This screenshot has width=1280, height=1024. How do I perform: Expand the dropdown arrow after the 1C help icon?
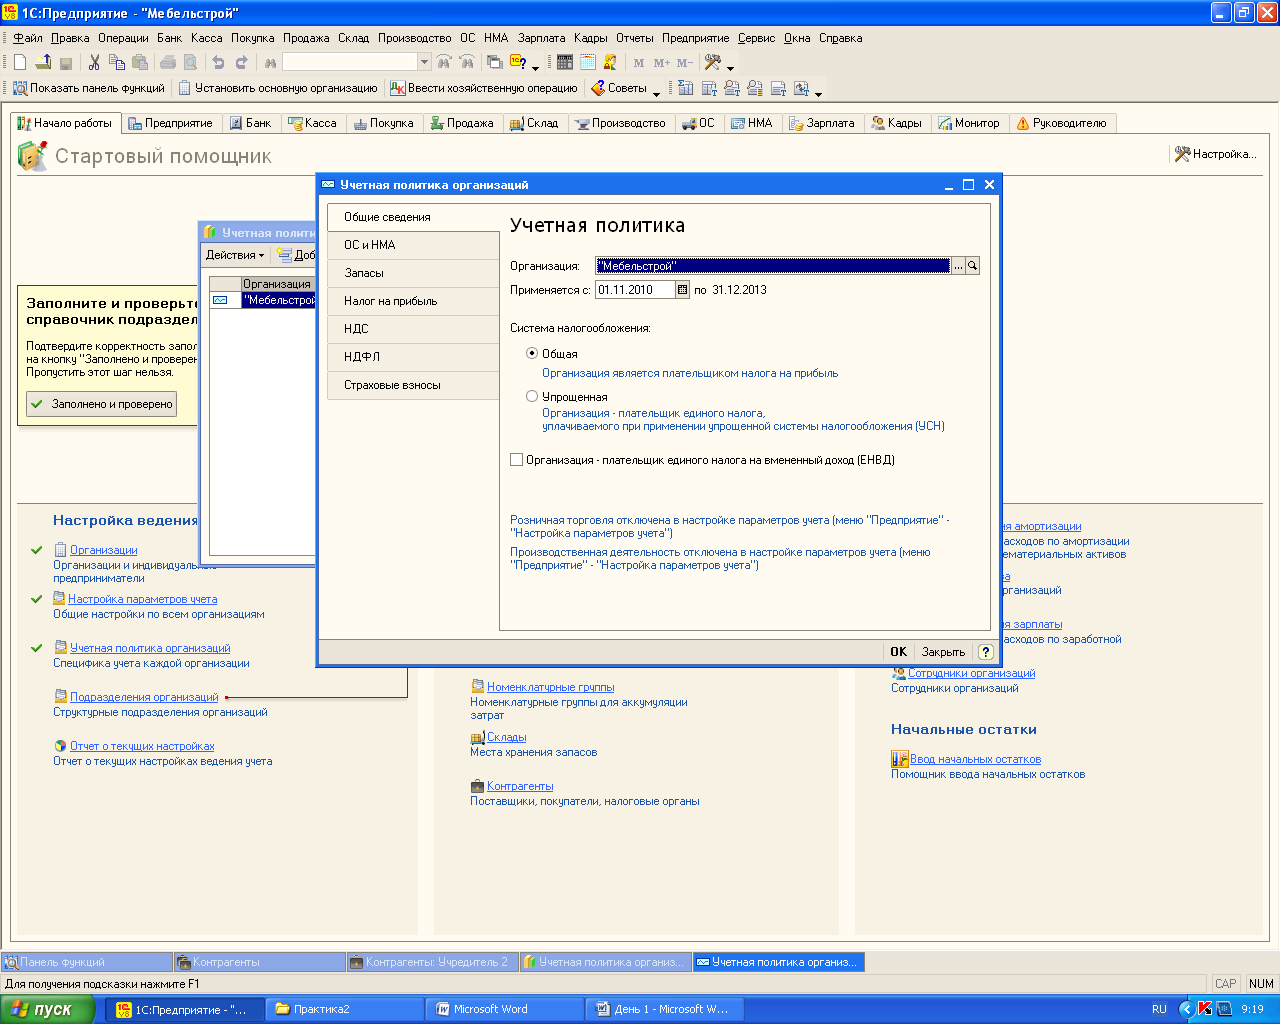pyautogui.click(x=536, y=67)
